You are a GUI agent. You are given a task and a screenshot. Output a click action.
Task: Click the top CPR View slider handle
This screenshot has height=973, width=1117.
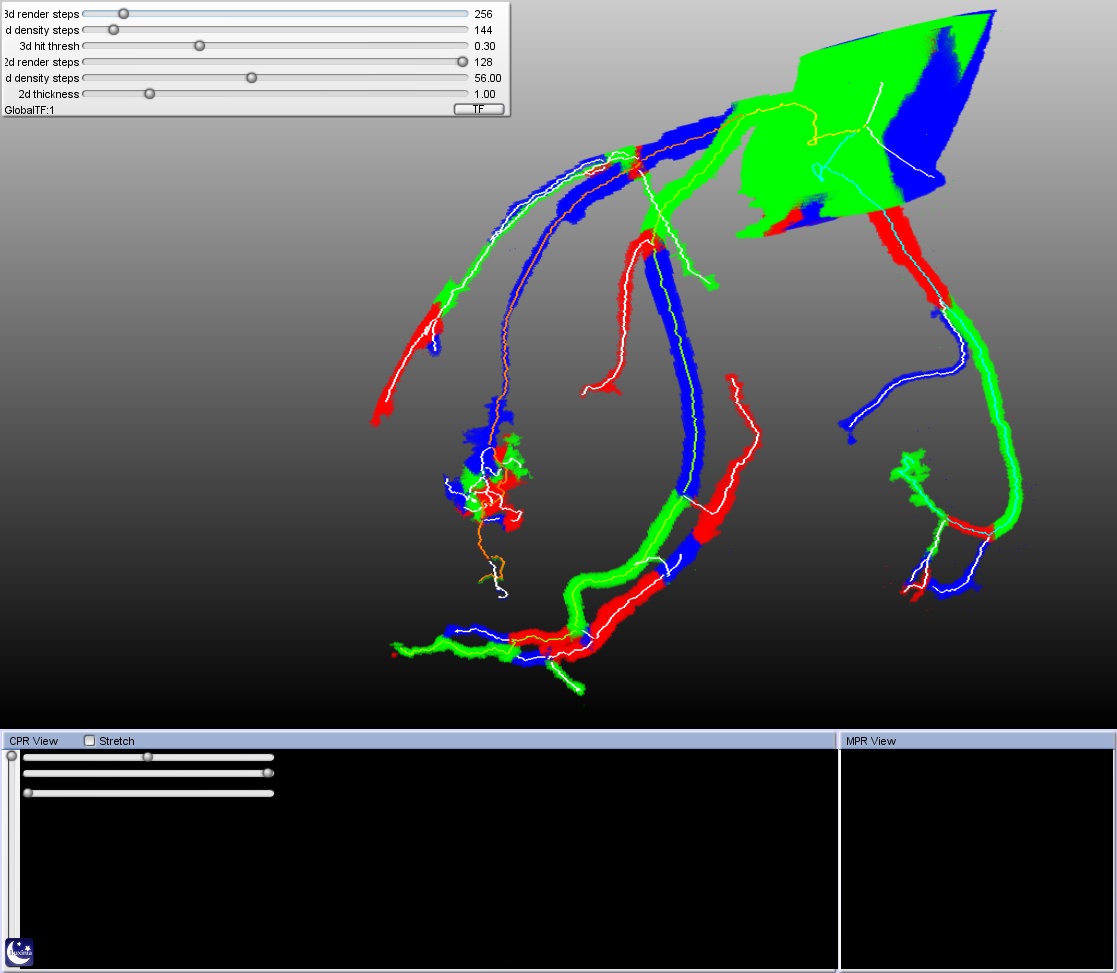pos(148,757)
